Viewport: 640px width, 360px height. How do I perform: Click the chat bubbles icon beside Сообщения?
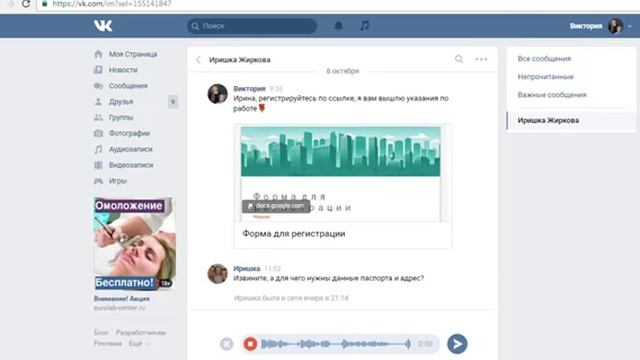[98, 86]
